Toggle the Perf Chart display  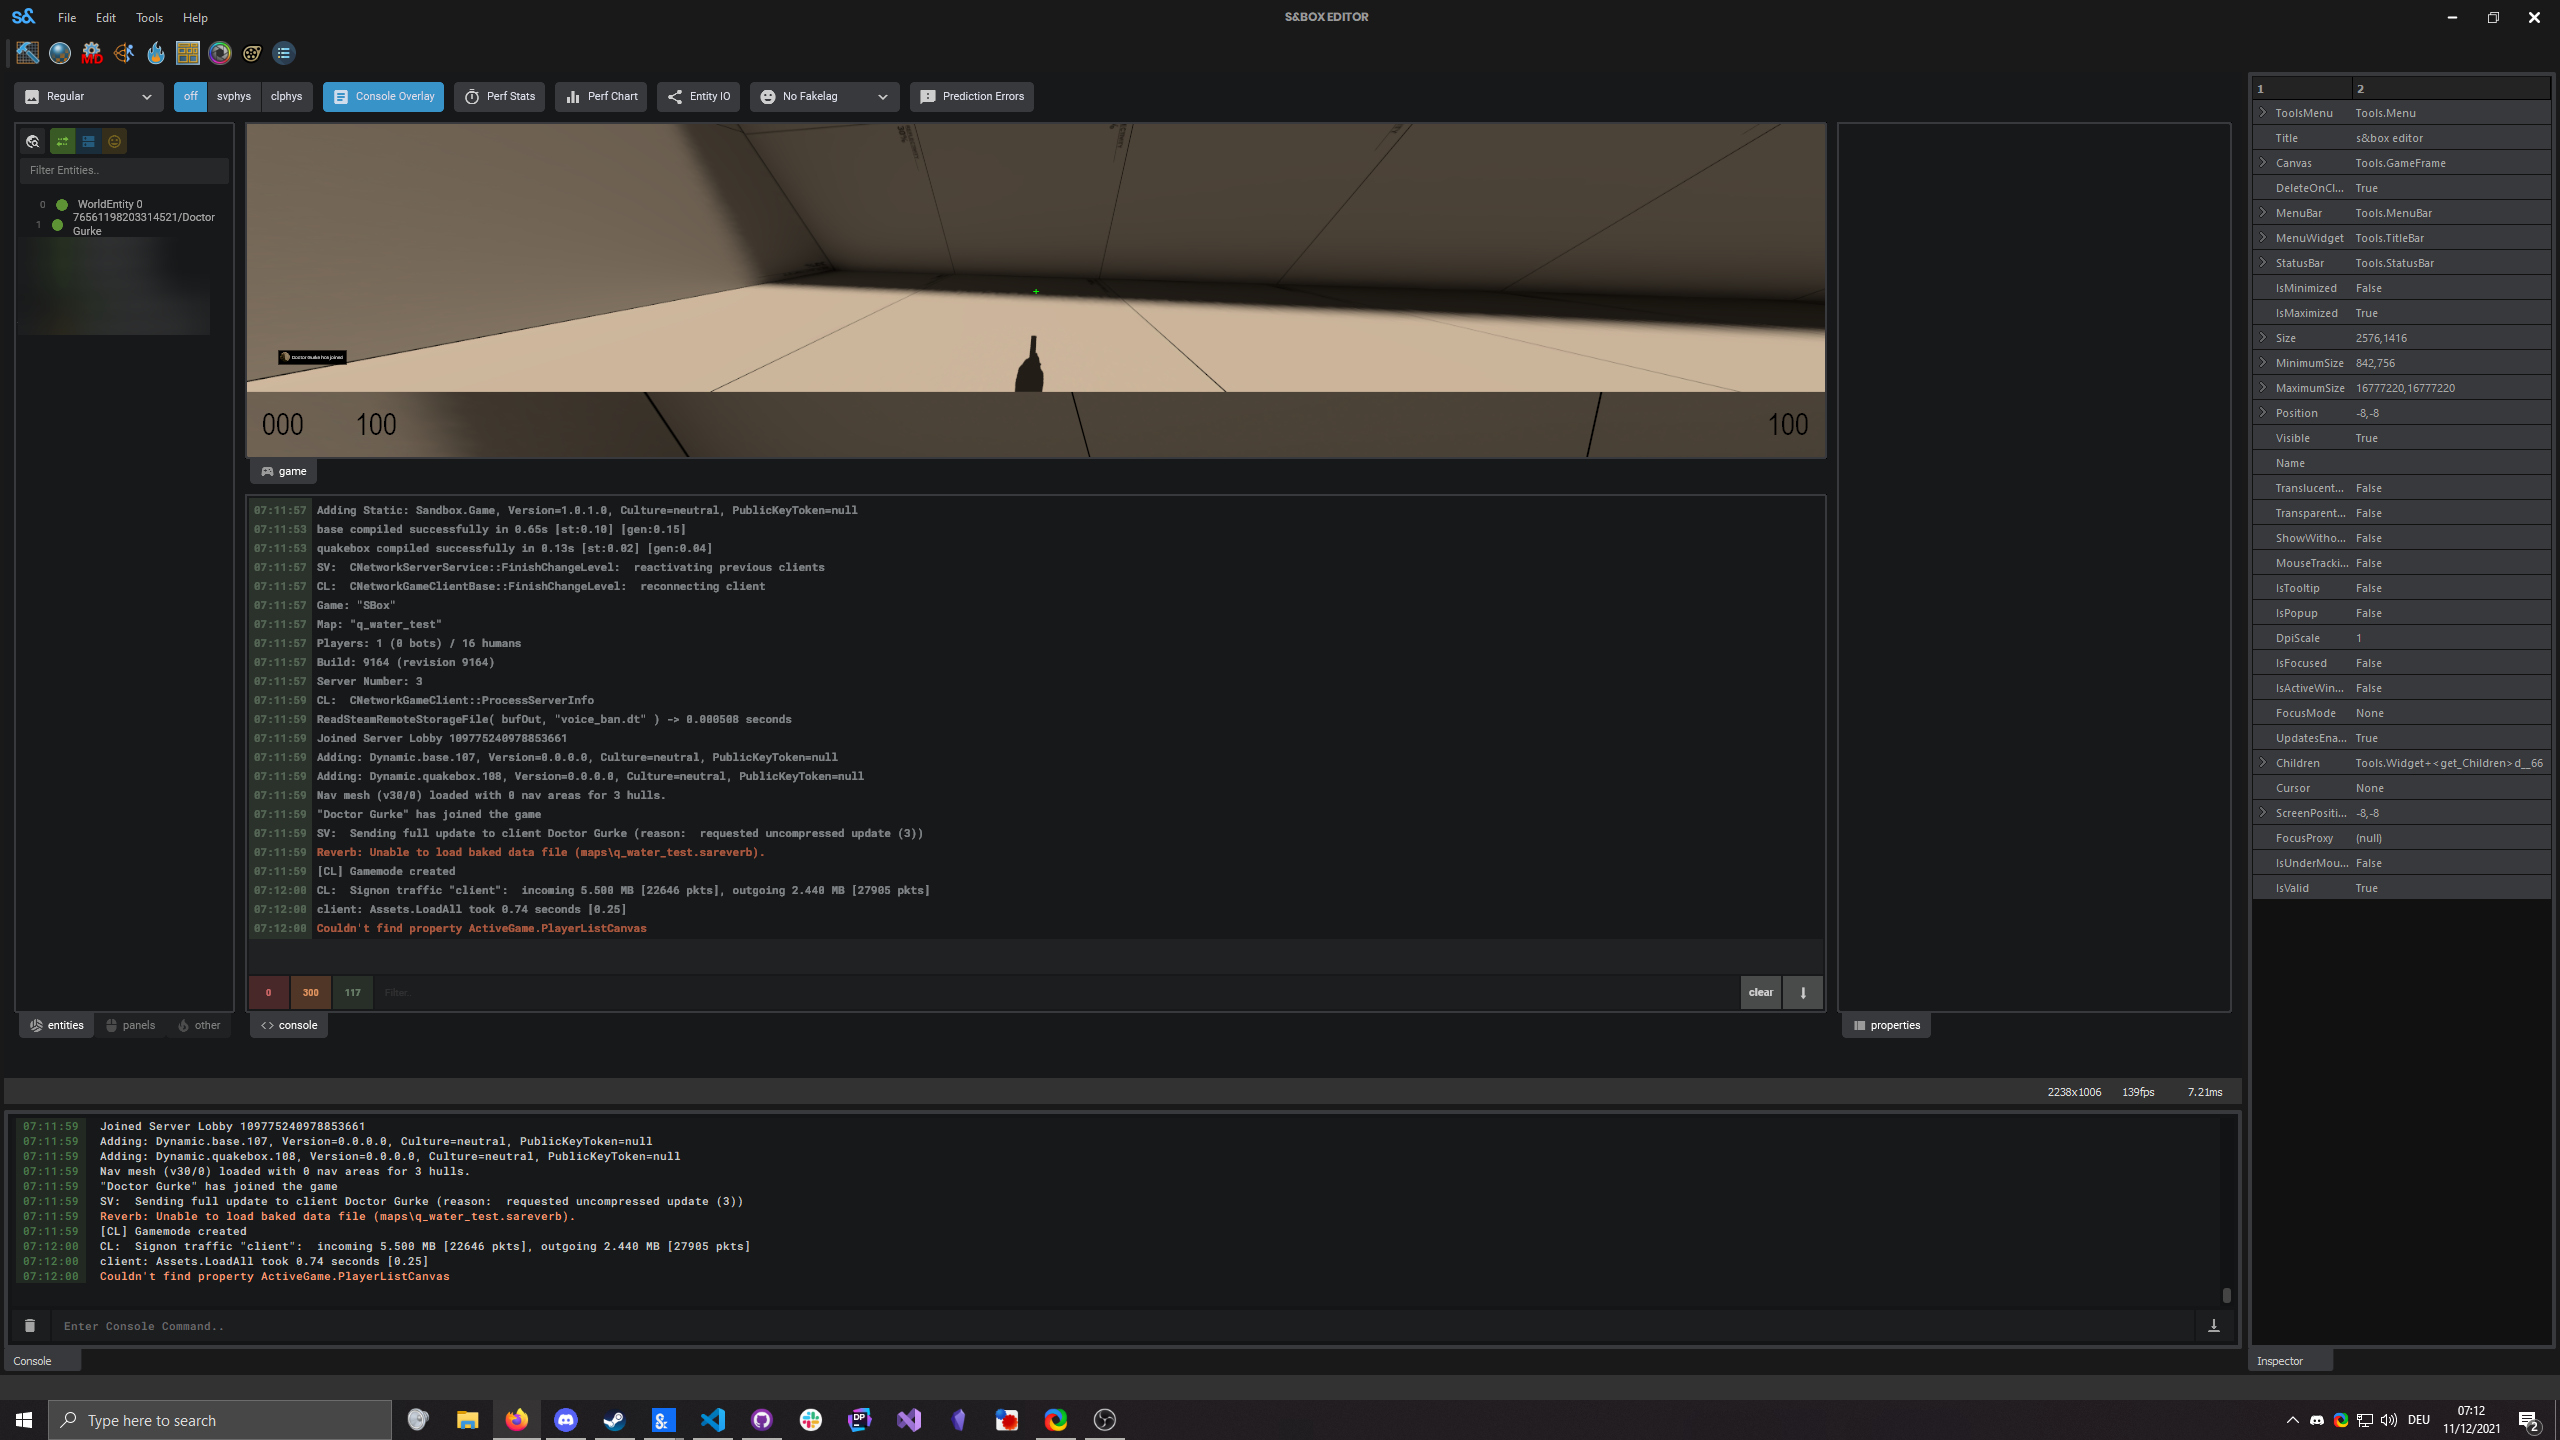click(x=601, y=97)
